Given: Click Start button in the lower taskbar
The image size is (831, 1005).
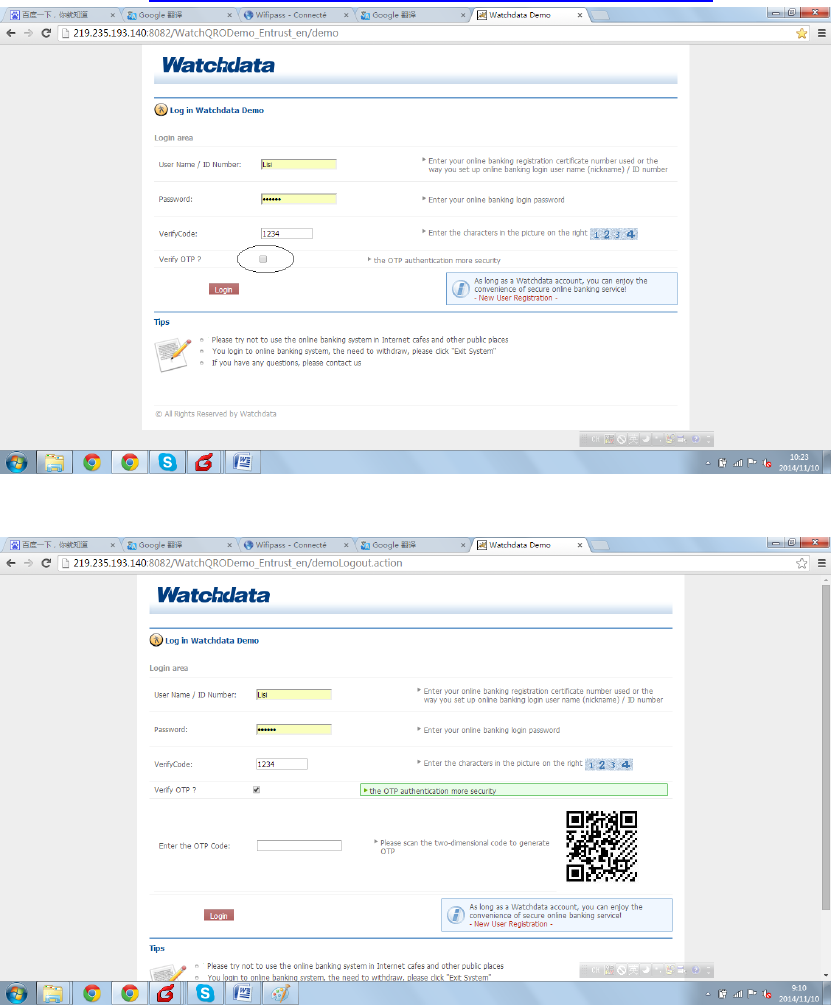Looking at the screenshot, I should click(x=17, y=993).
